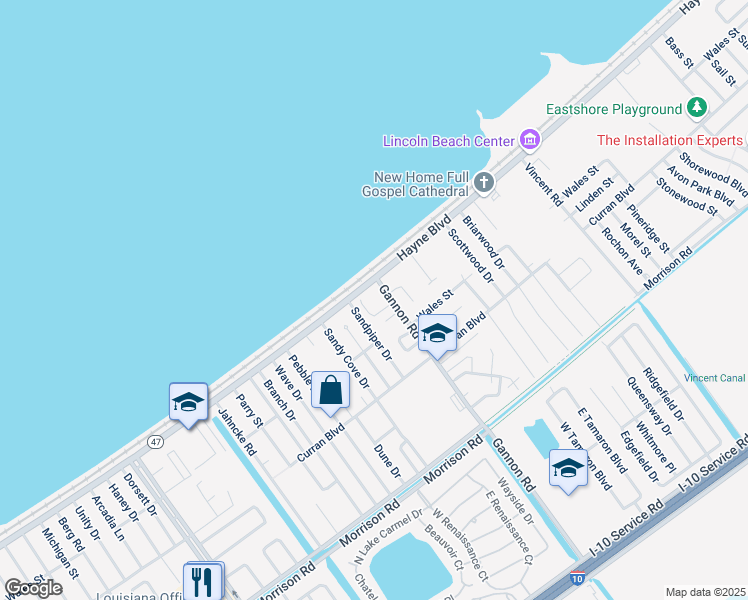Click the Vincent Rd label
Screen dimensions: 748x600
[x=544, y=184]
